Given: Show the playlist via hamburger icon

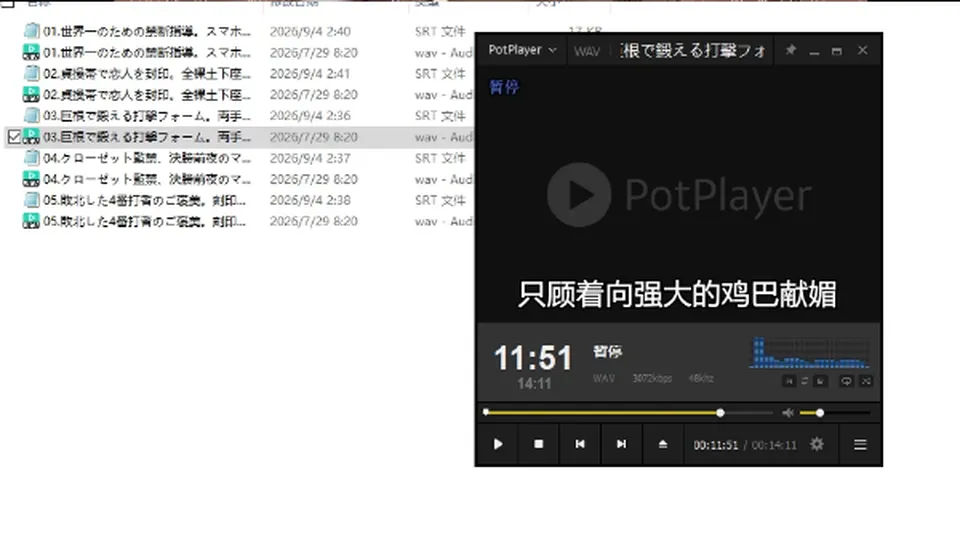Looking at the screenshot, I should [860, 445].
